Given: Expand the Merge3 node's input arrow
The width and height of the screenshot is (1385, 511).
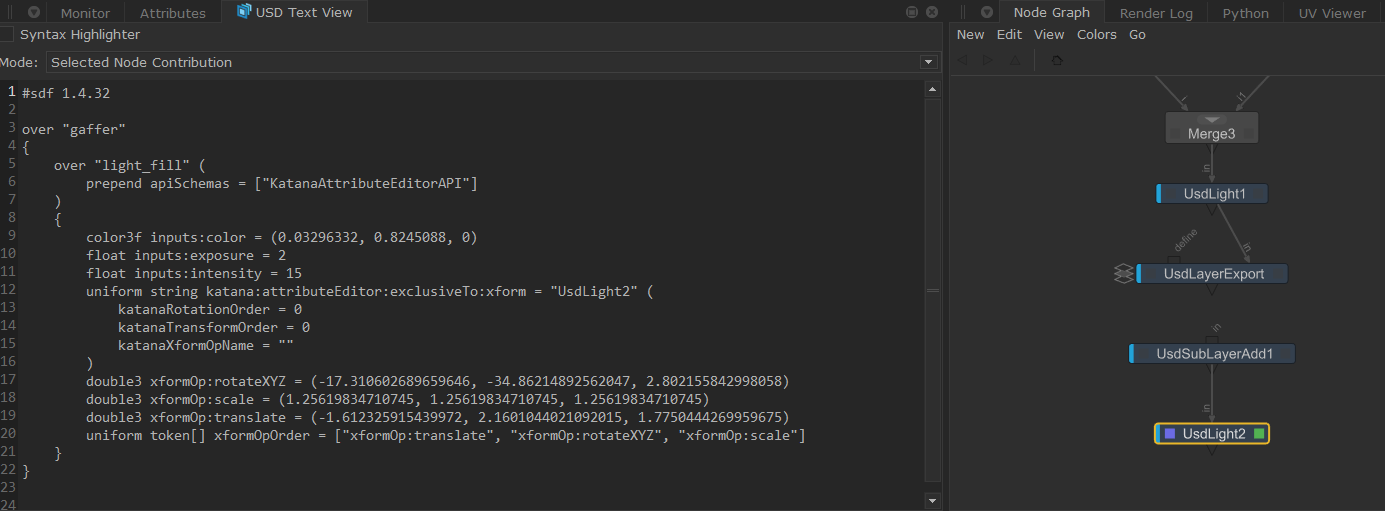Looking at the screenshot, I should pos(1211,120).
